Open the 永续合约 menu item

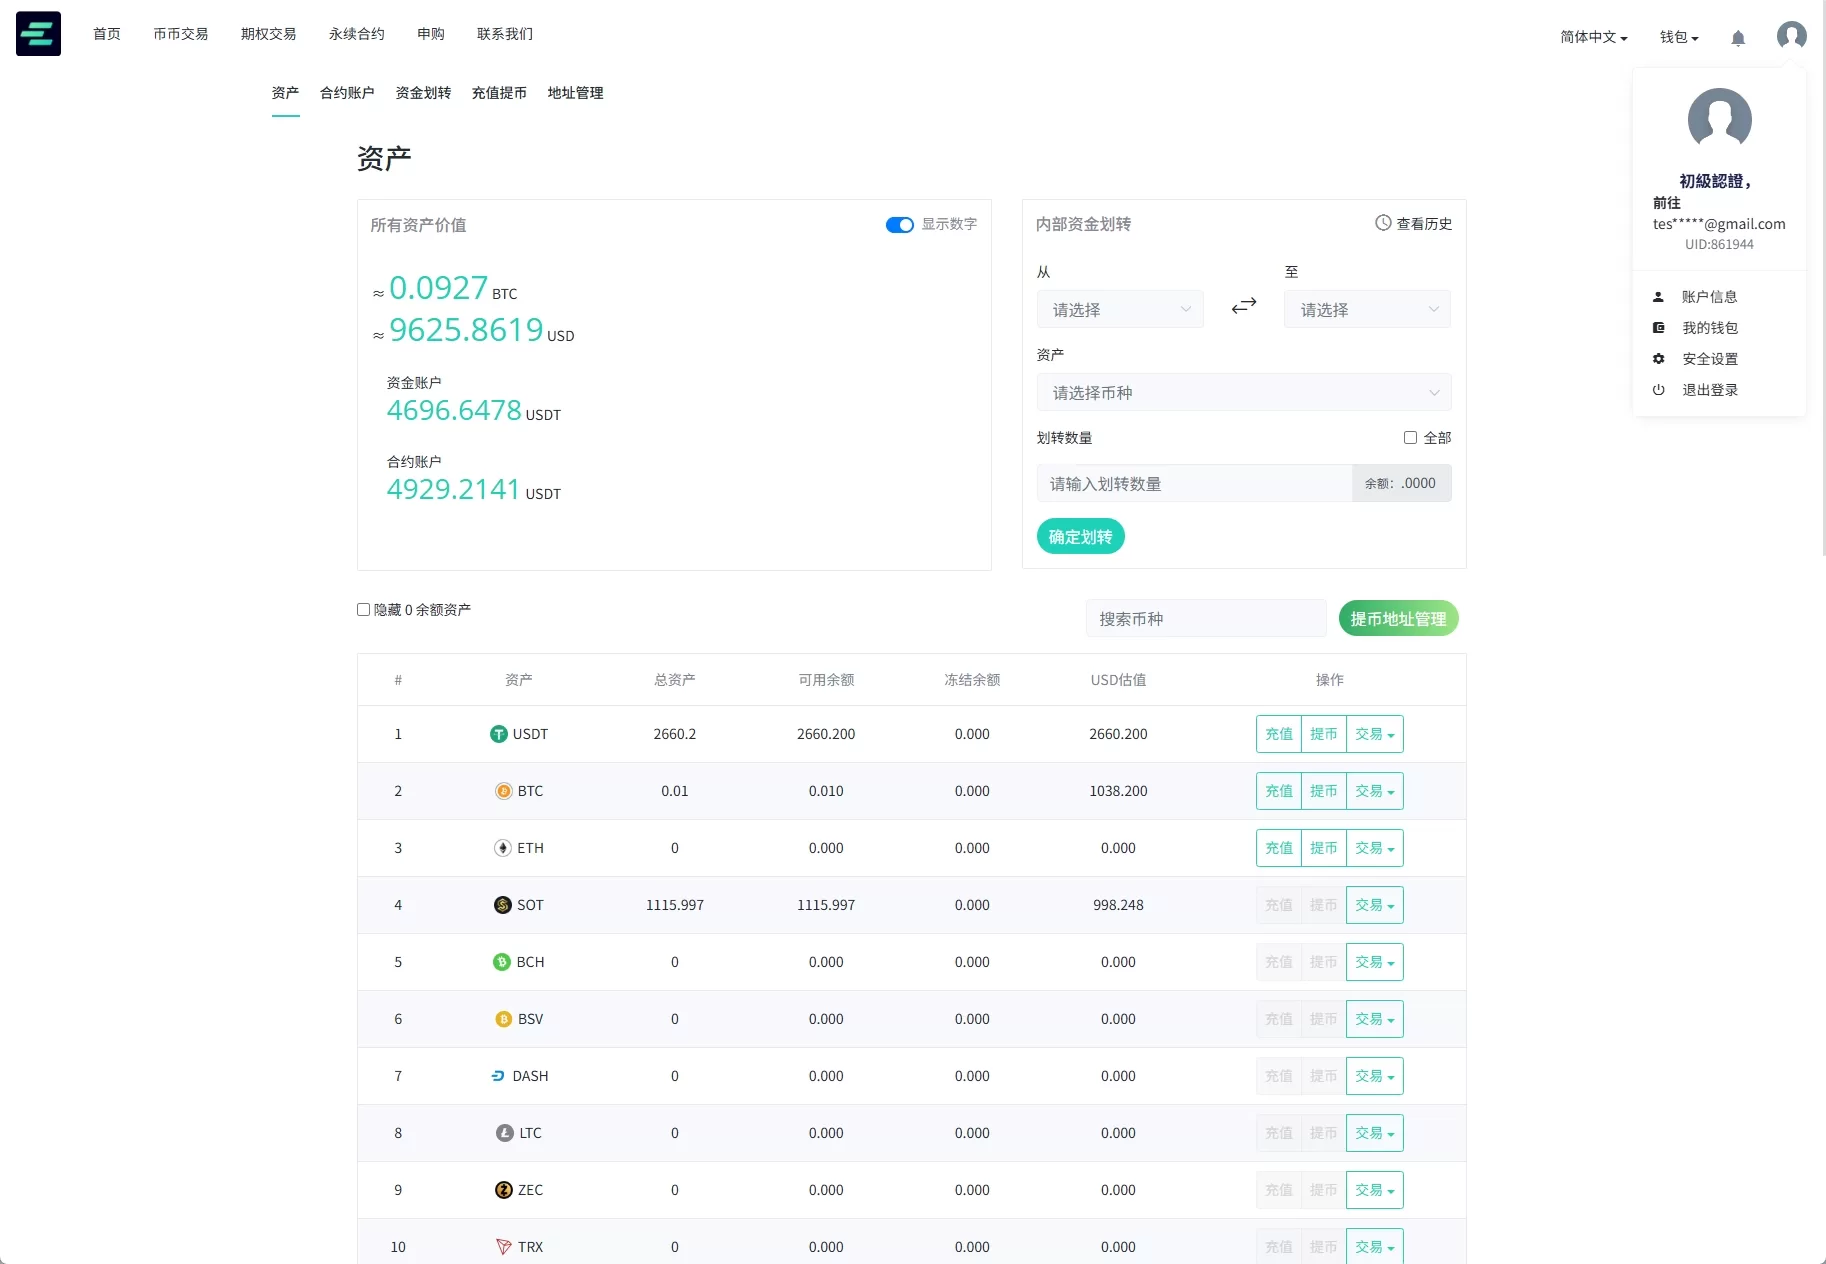356,34
